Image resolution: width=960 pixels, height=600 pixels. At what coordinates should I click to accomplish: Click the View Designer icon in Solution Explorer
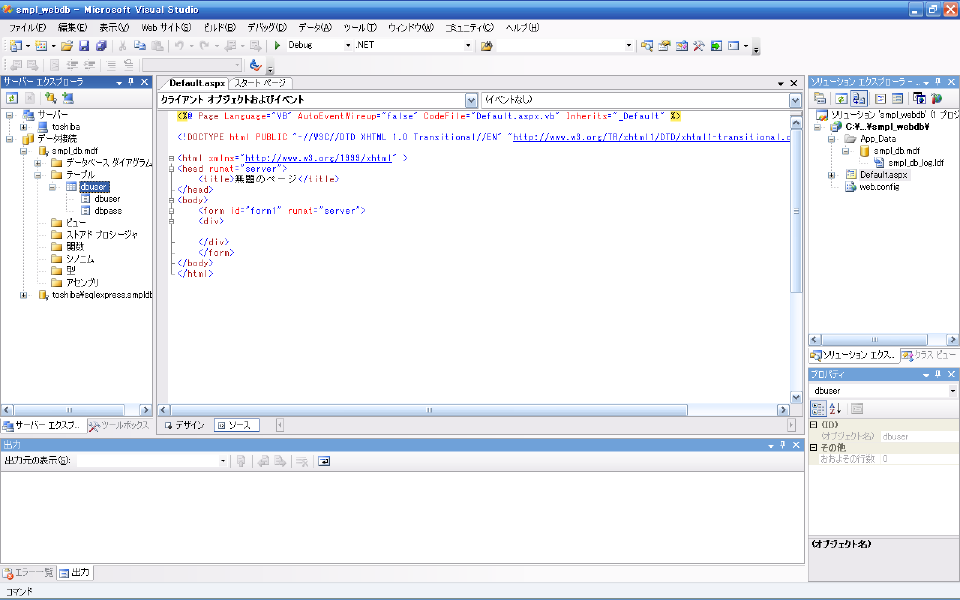pyautogui.click(x=897, y=99)
